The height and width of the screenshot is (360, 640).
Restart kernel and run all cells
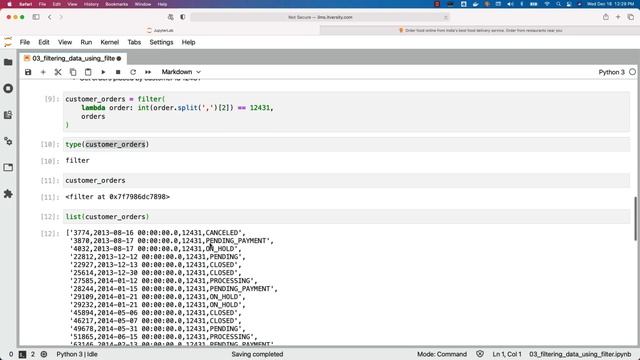pyautogui.click(x=148, y=72)
